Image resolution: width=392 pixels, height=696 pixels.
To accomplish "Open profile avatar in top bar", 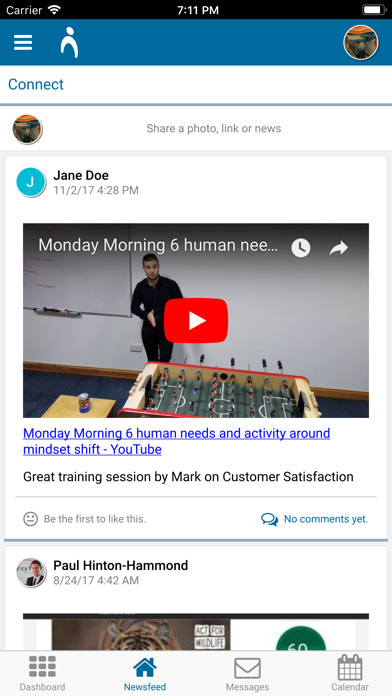I will pos(360,42).
